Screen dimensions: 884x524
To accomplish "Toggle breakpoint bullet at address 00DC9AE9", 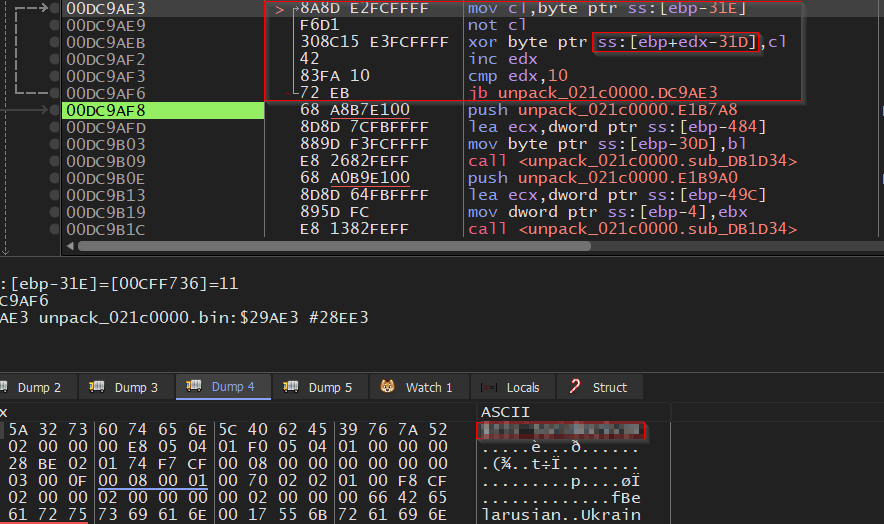I will pyautogui.click(x=54, y=25).
